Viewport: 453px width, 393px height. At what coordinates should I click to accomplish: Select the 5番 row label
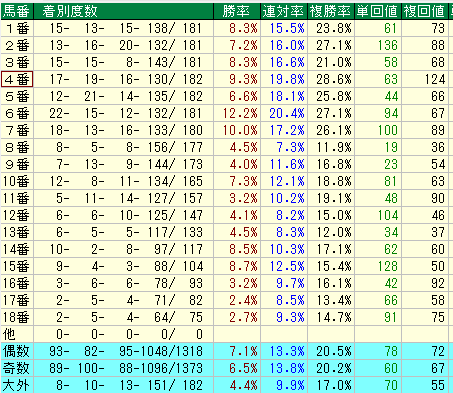17,97
